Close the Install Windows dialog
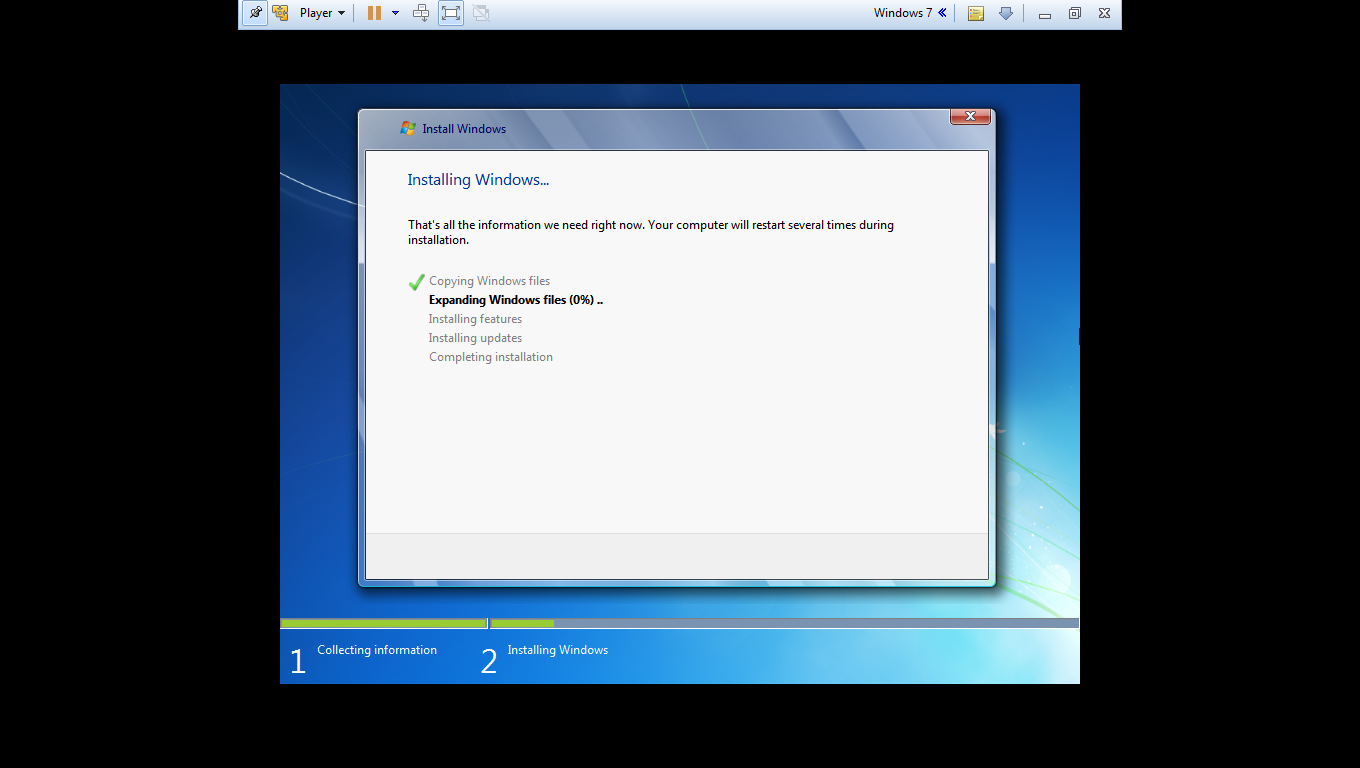The height and width of the screenshot is (768, 1360). tap(970, 117)
